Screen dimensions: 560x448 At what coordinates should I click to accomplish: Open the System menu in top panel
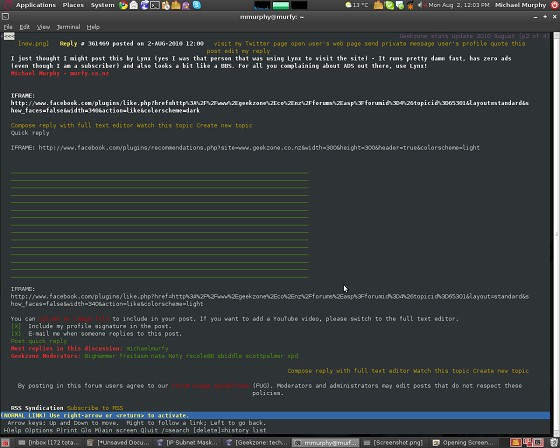pos(102,5)
